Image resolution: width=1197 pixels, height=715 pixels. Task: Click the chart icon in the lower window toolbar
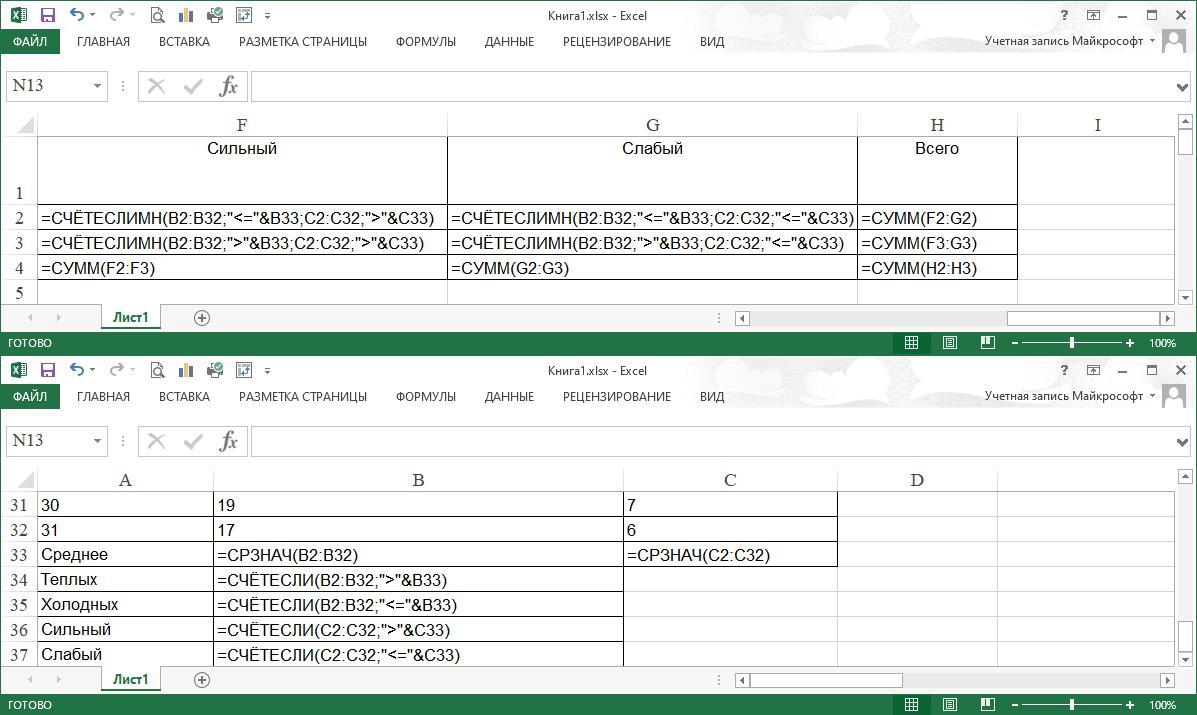186,370
